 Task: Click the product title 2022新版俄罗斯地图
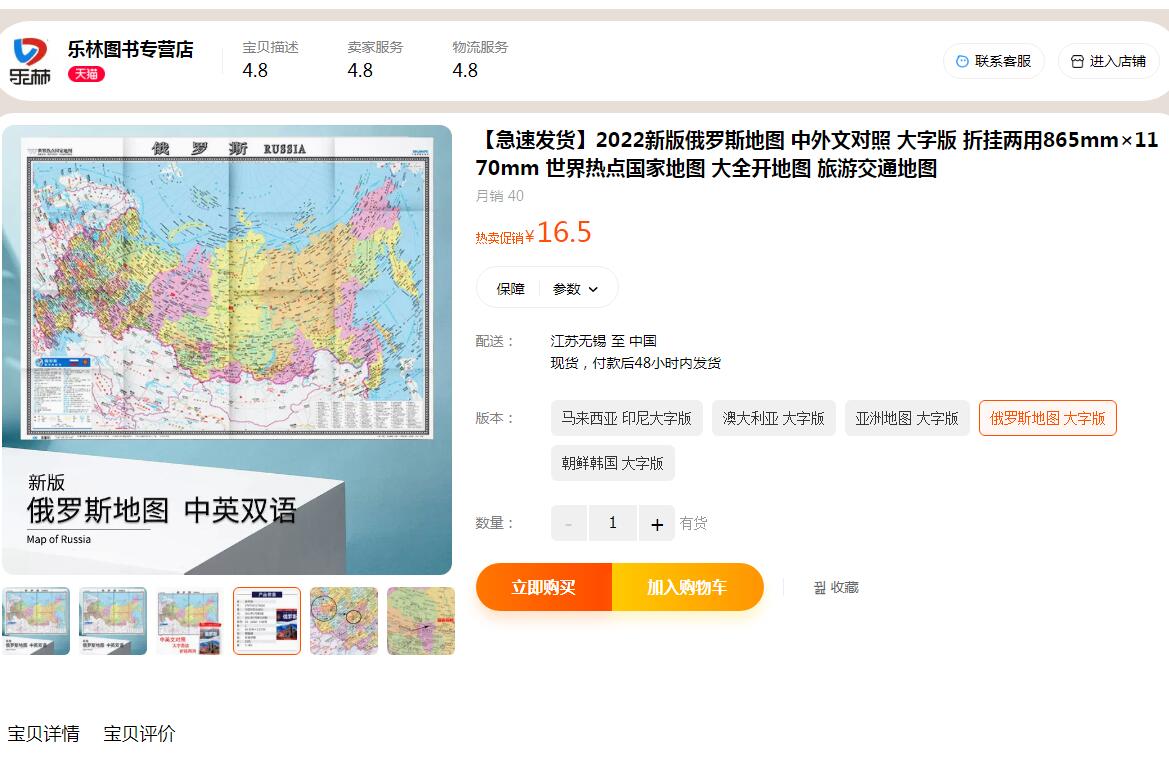point(816,154)
